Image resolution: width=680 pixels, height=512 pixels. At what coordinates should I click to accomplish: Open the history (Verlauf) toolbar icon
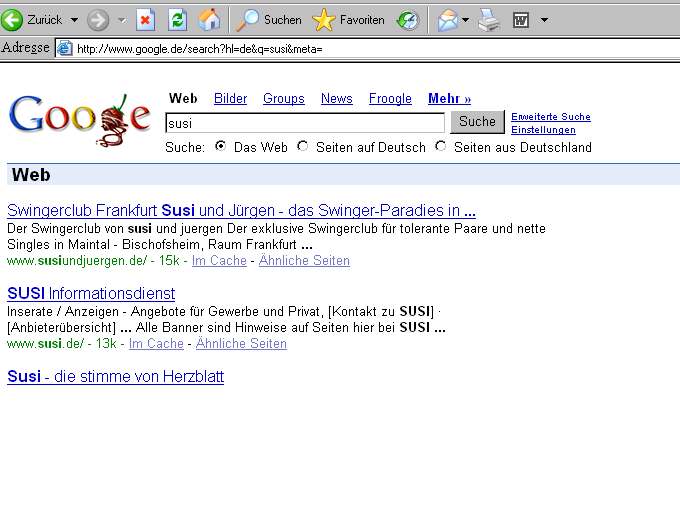[408, 19]
